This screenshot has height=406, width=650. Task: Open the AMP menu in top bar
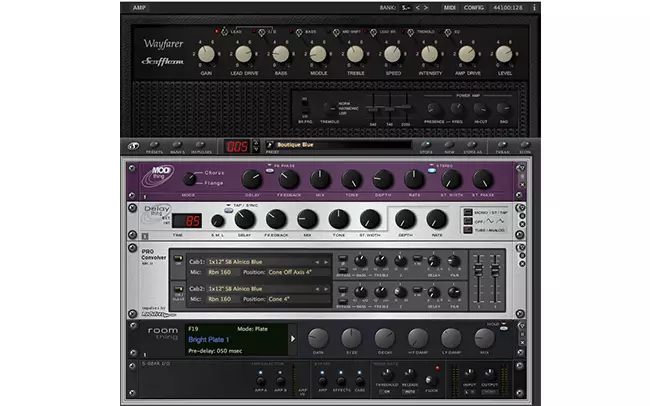click(x=139, y=7)
